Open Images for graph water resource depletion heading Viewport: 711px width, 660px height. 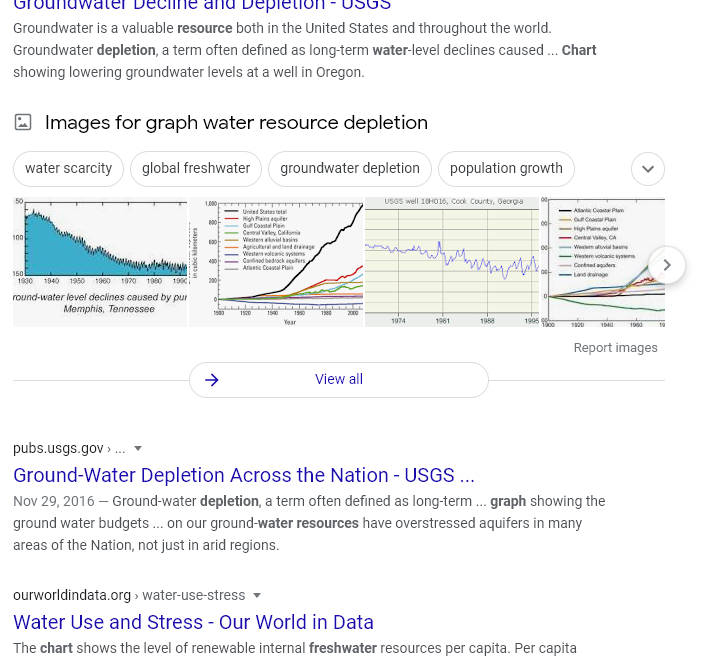[x=236, y=123]
